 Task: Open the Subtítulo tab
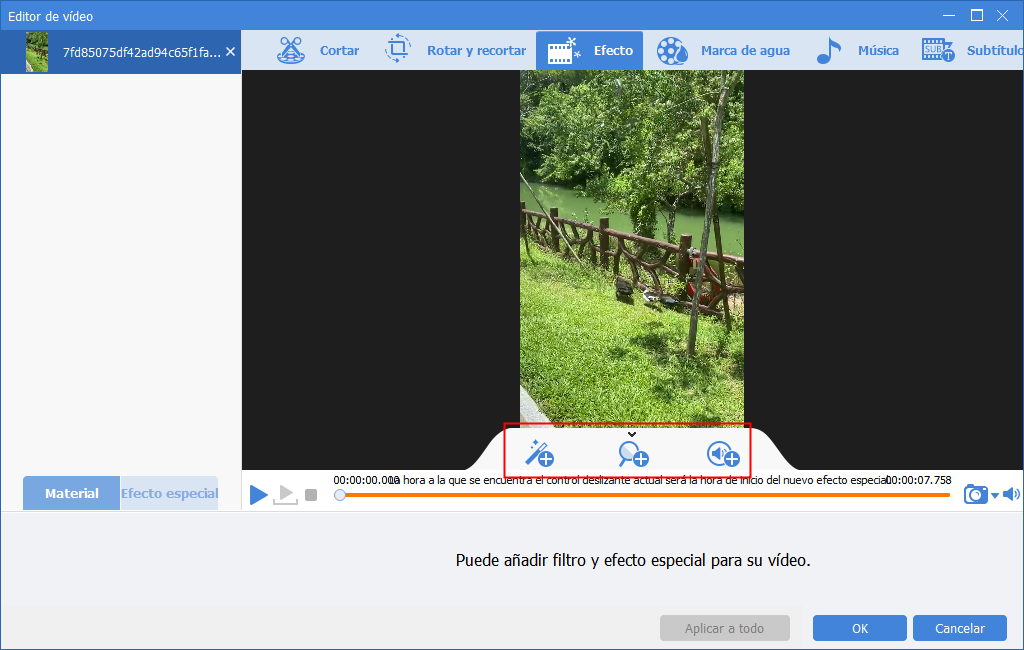[x=971, y=50]
